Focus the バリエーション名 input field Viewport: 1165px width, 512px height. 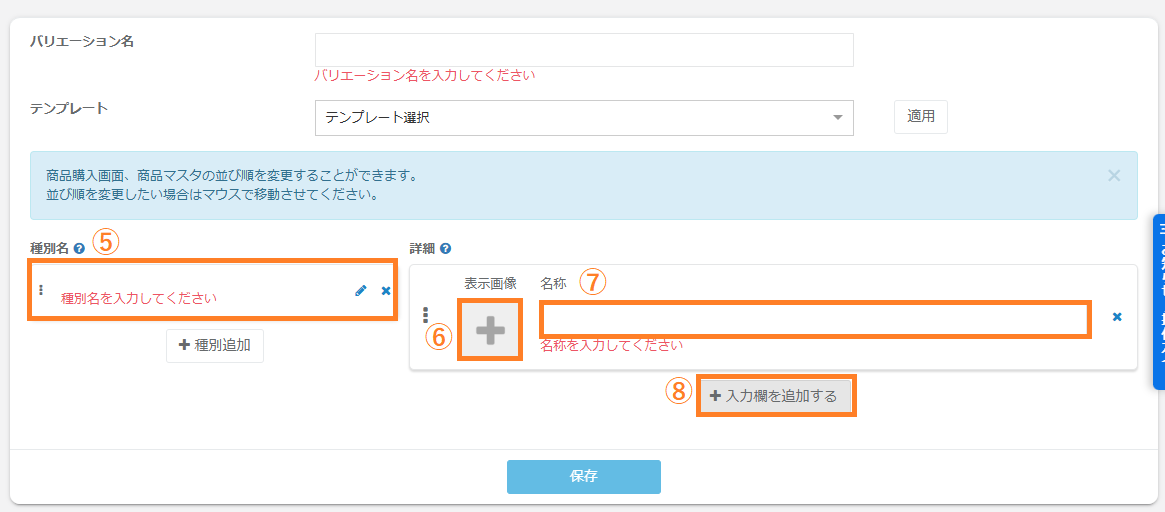[x=583, y=50]
